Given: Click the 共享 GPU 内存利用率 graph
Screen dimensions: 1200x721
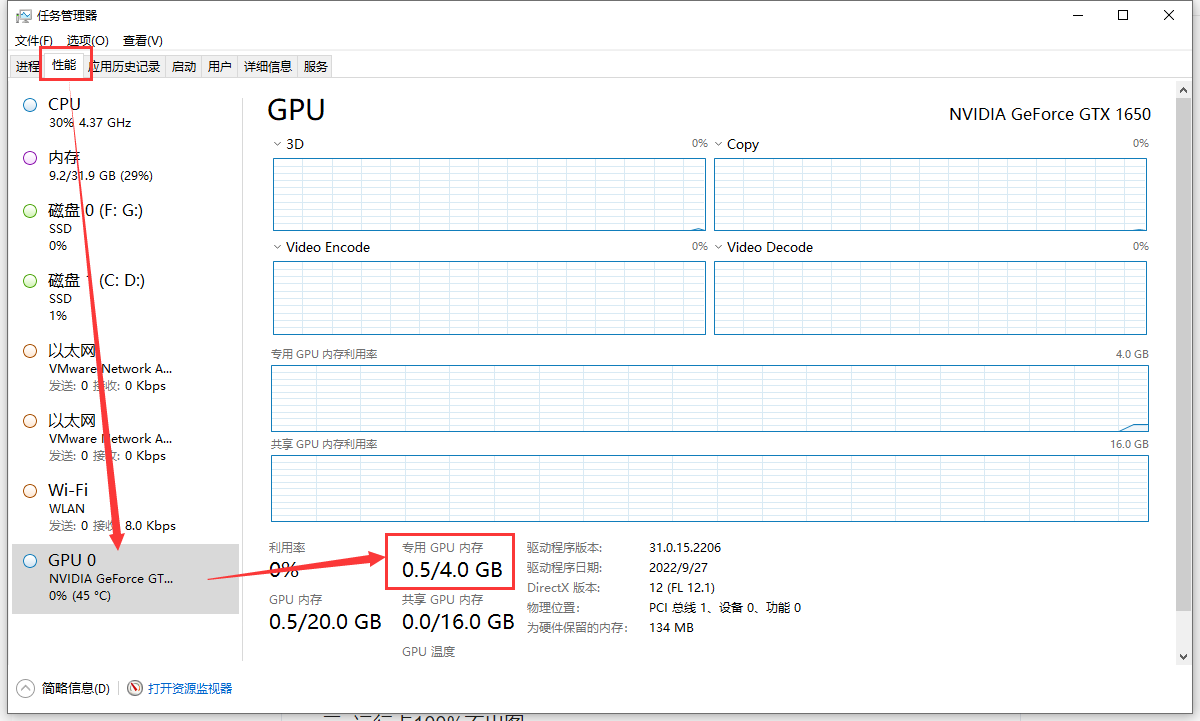Looking at the screenshot, I should tap(710, 488).
